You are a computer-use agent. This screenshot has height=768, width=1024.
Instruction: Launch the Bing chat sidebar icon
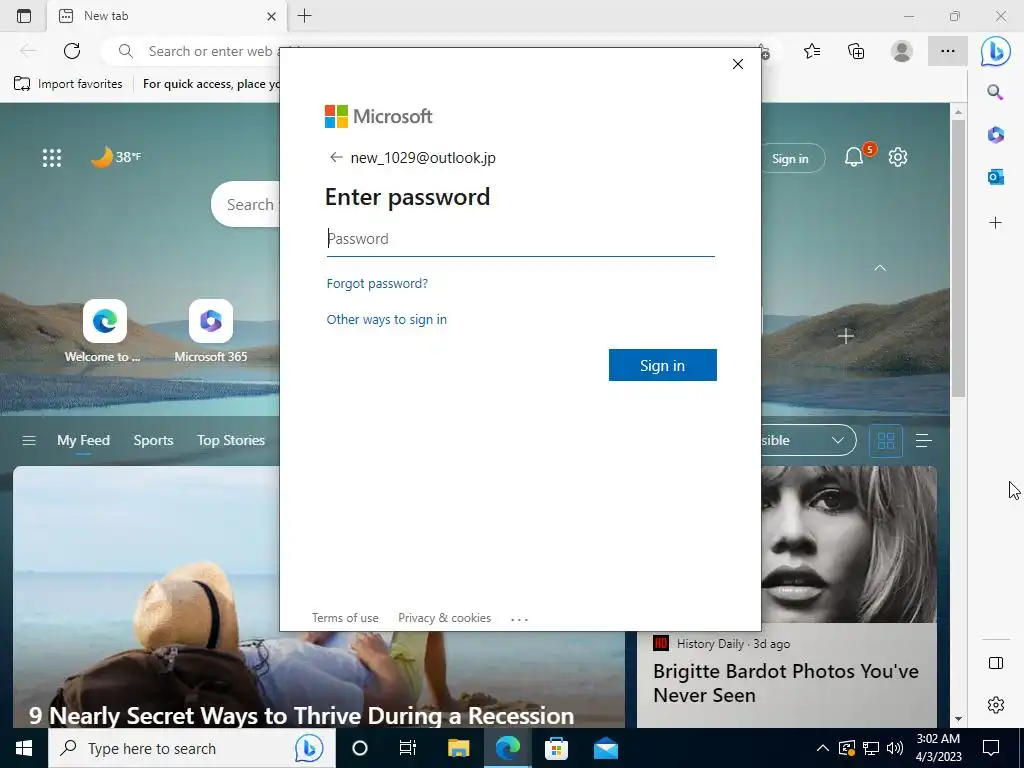995,51
